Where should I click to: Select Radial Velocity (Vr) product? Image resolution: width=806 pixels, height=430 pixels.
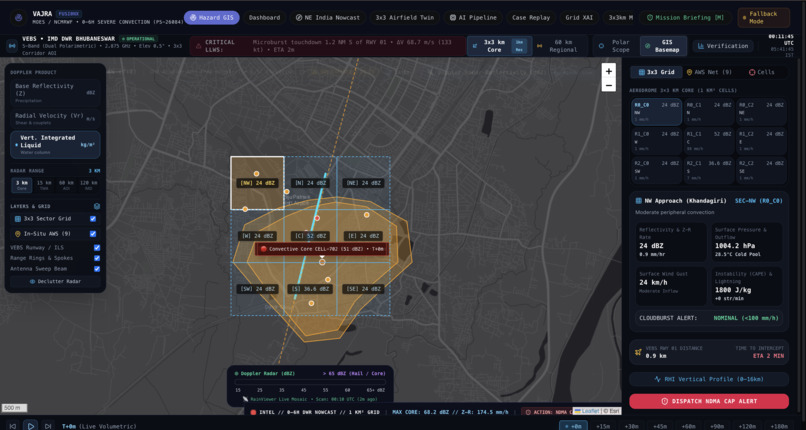point(55,119)
